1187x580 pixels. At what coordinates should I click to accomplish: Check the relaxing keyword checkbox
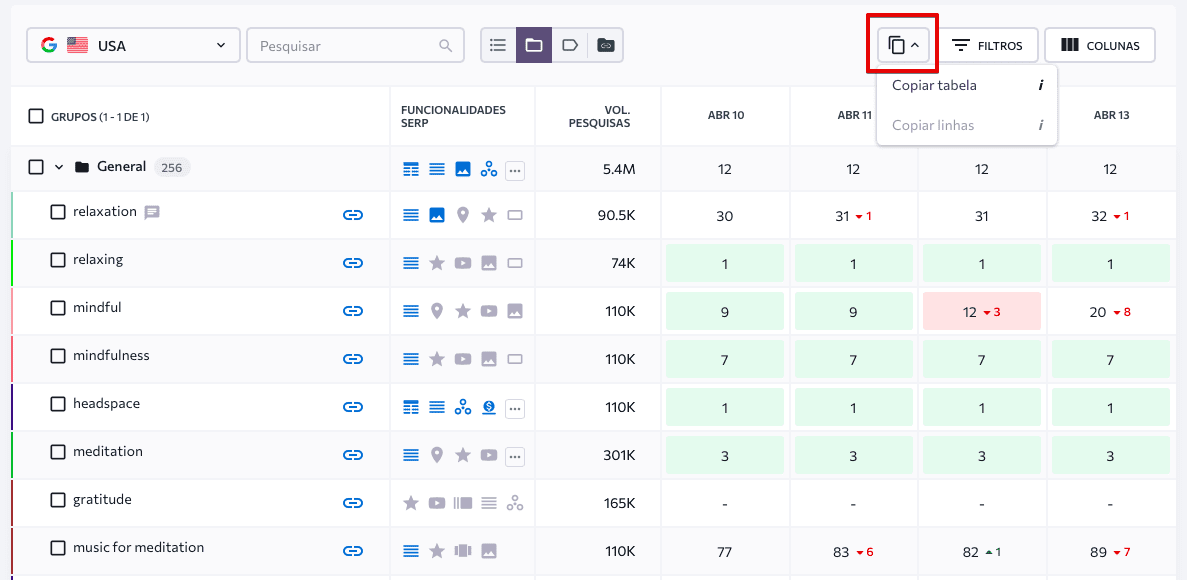[x=58, y=260]
